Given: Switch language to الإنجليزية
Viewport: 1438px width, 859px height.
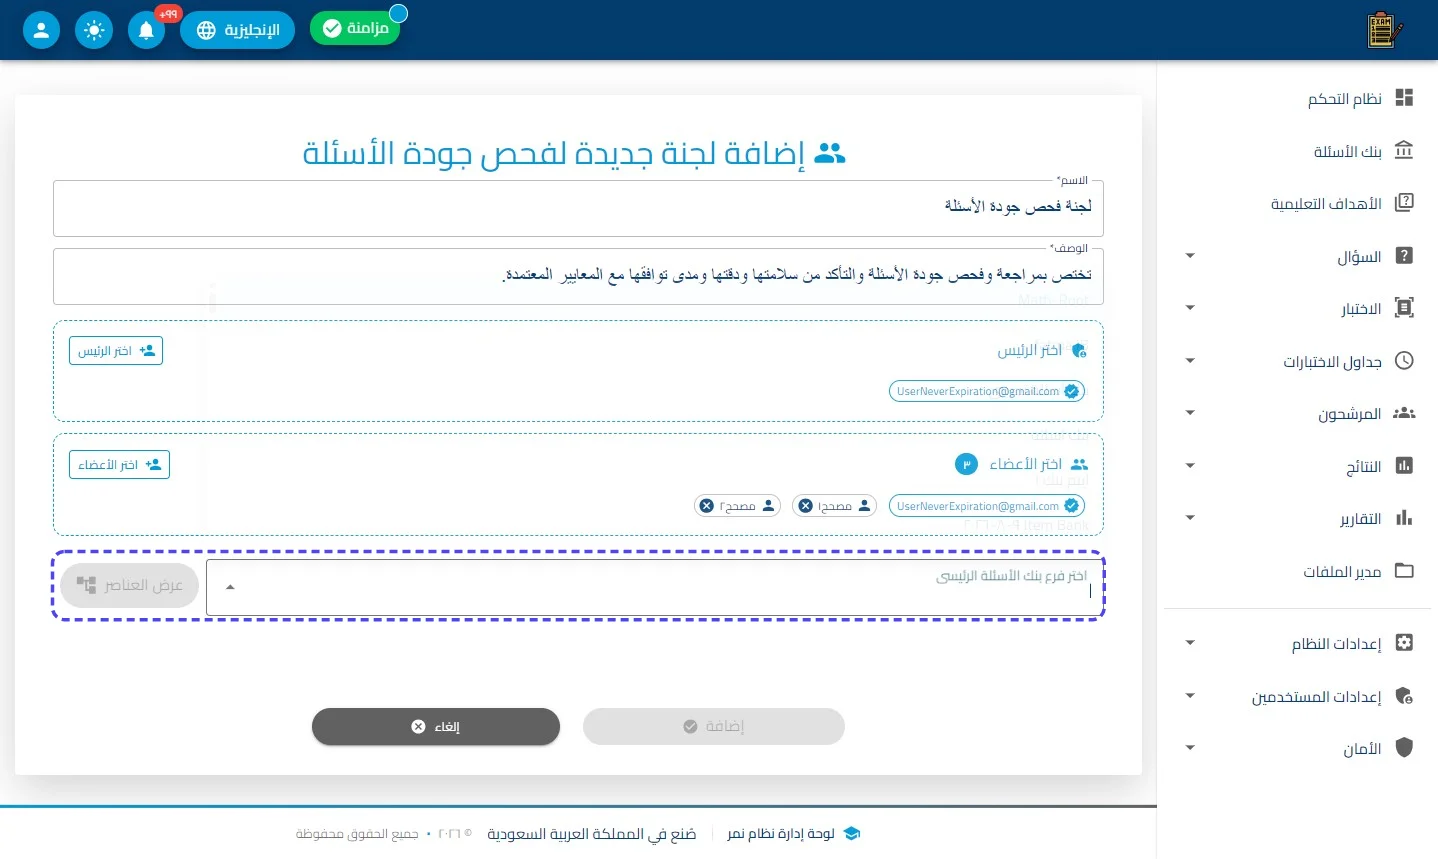Looking at the screenshot, I should coord(237,30).
